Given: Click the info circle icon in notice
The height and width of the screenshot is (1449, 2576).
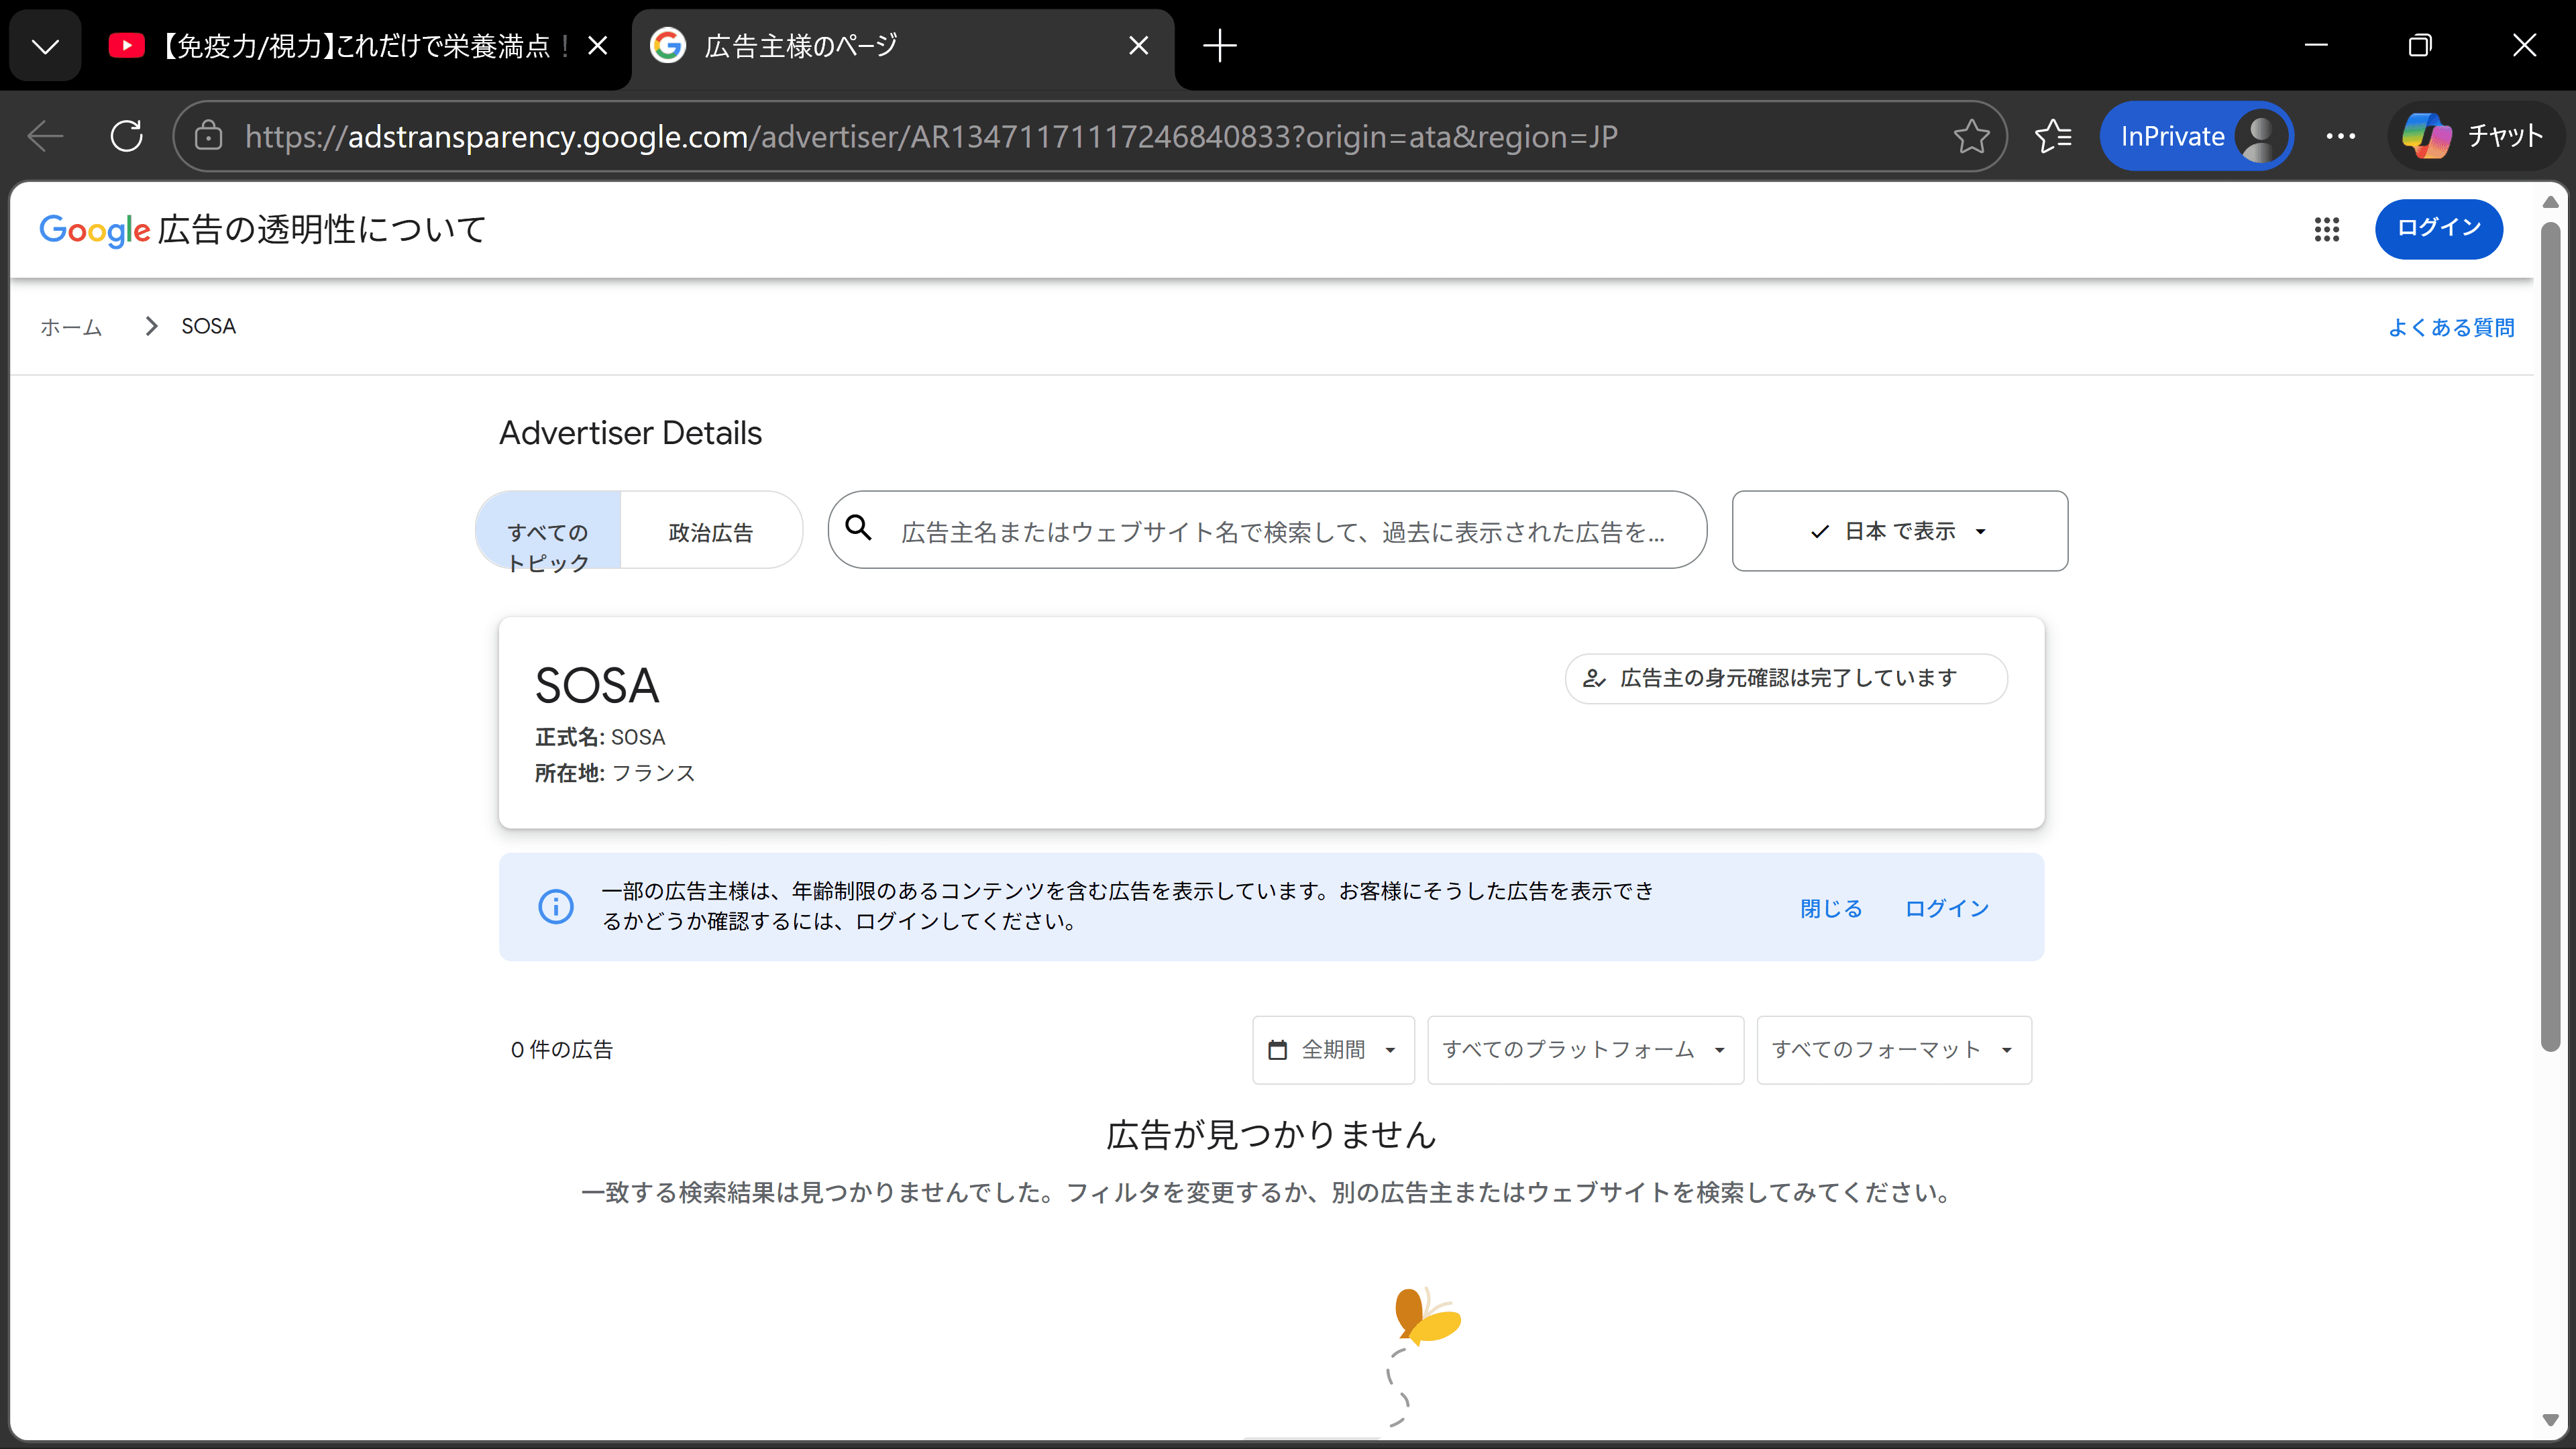Looking at the screenshot, I should [x=556, y=906].
